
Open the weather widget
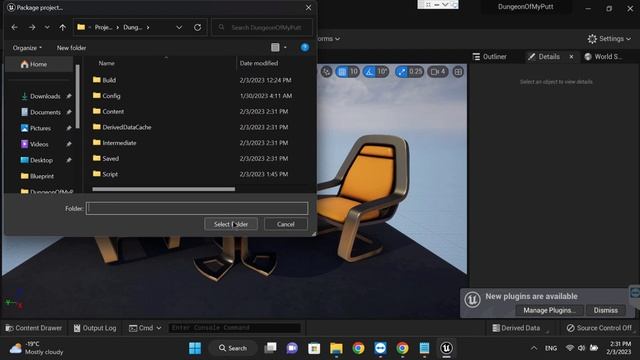[37, 348]
